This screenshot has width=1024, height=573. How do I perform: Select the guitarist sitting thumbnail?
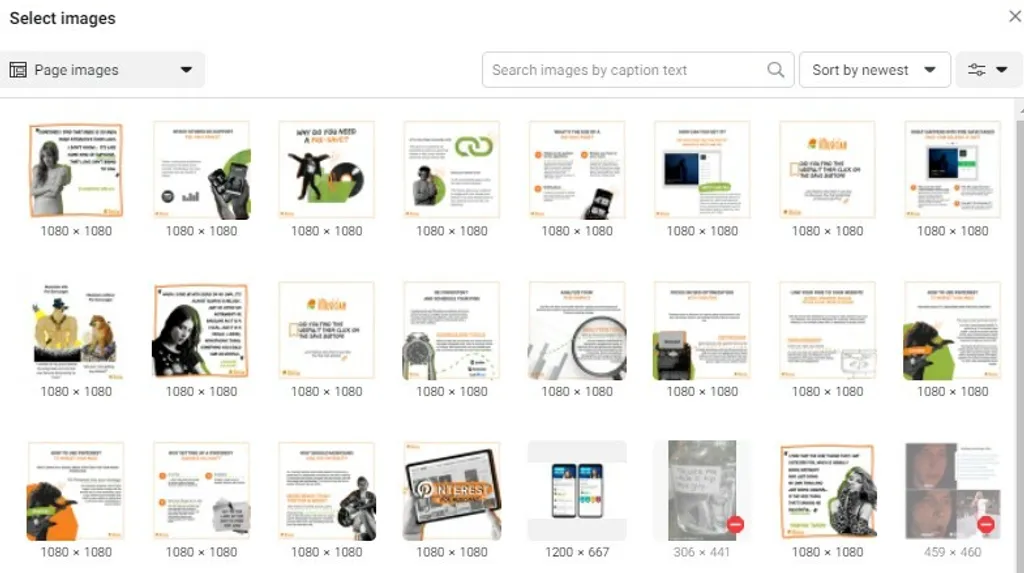(x=327, y=491)
